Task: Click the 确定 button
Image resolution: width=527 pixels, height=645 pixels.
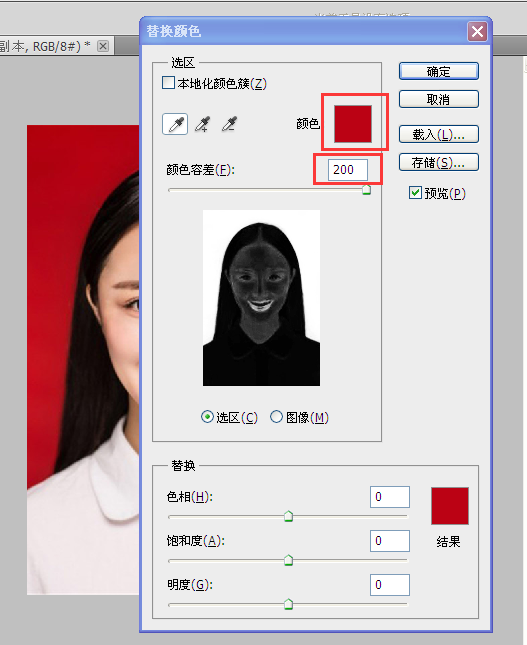Action: coord(439,71)
